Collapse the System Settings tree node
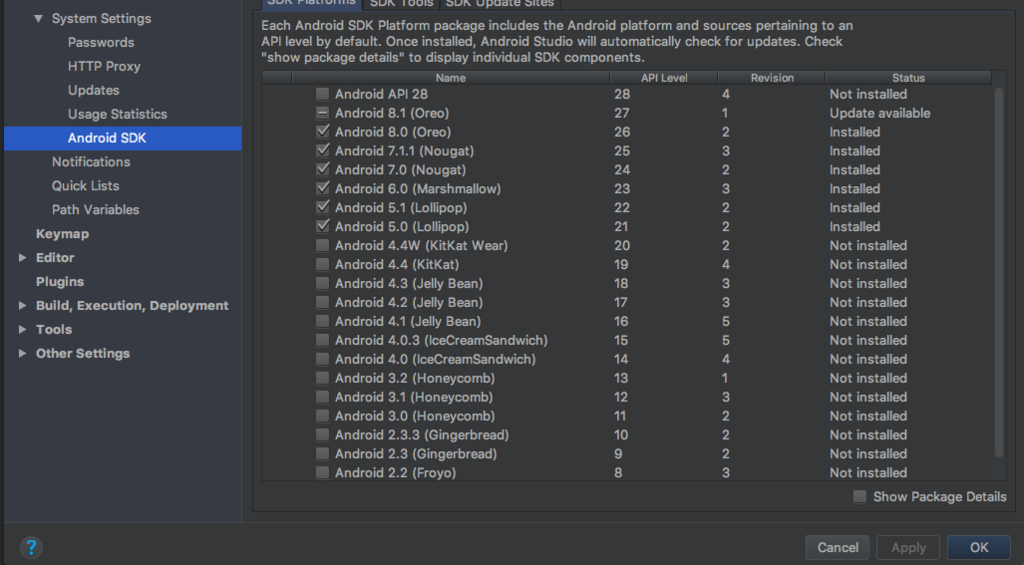The width and height of the screenshot is (1024, 565). tap(39, 18)
